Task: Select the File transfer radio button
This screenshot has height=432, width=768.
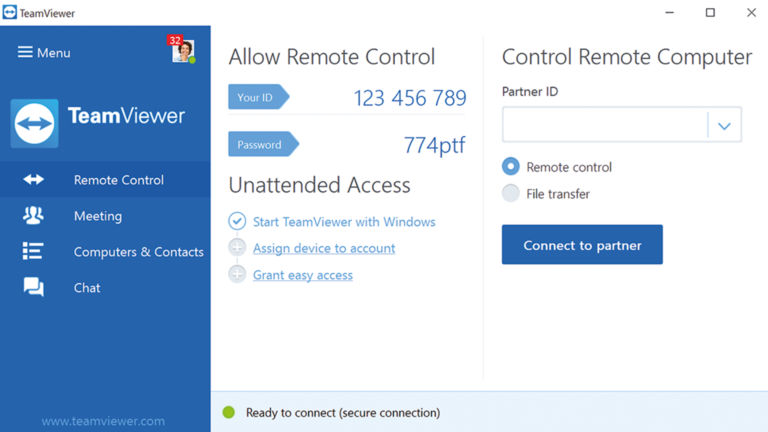Action: coord(511,194)
